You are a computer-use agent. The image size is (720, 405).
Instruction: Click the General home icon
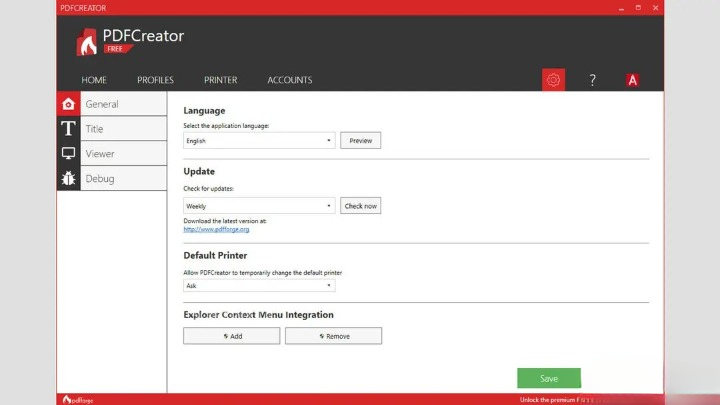(x=68, y=104)
